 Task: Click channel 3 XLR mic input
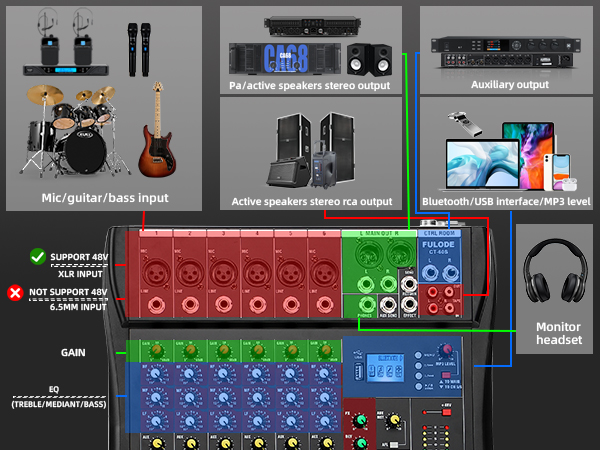pos(223,273)
